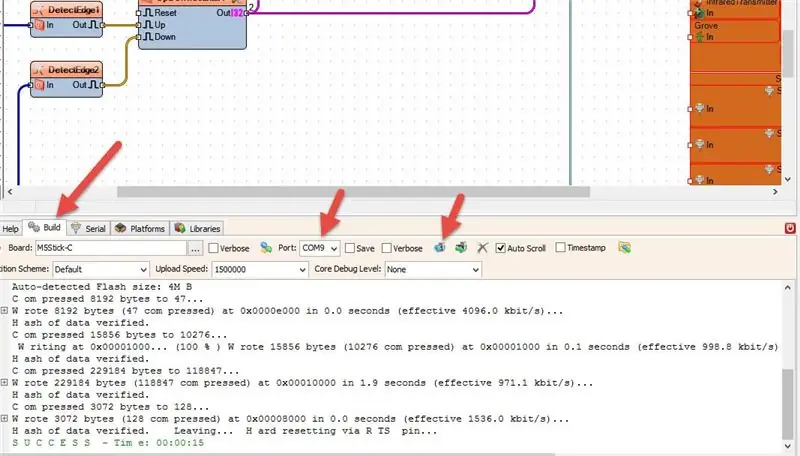Disable the Auto Scroll checkbox
This screenshot has width=800, height=456.
(x=501, y=248)
